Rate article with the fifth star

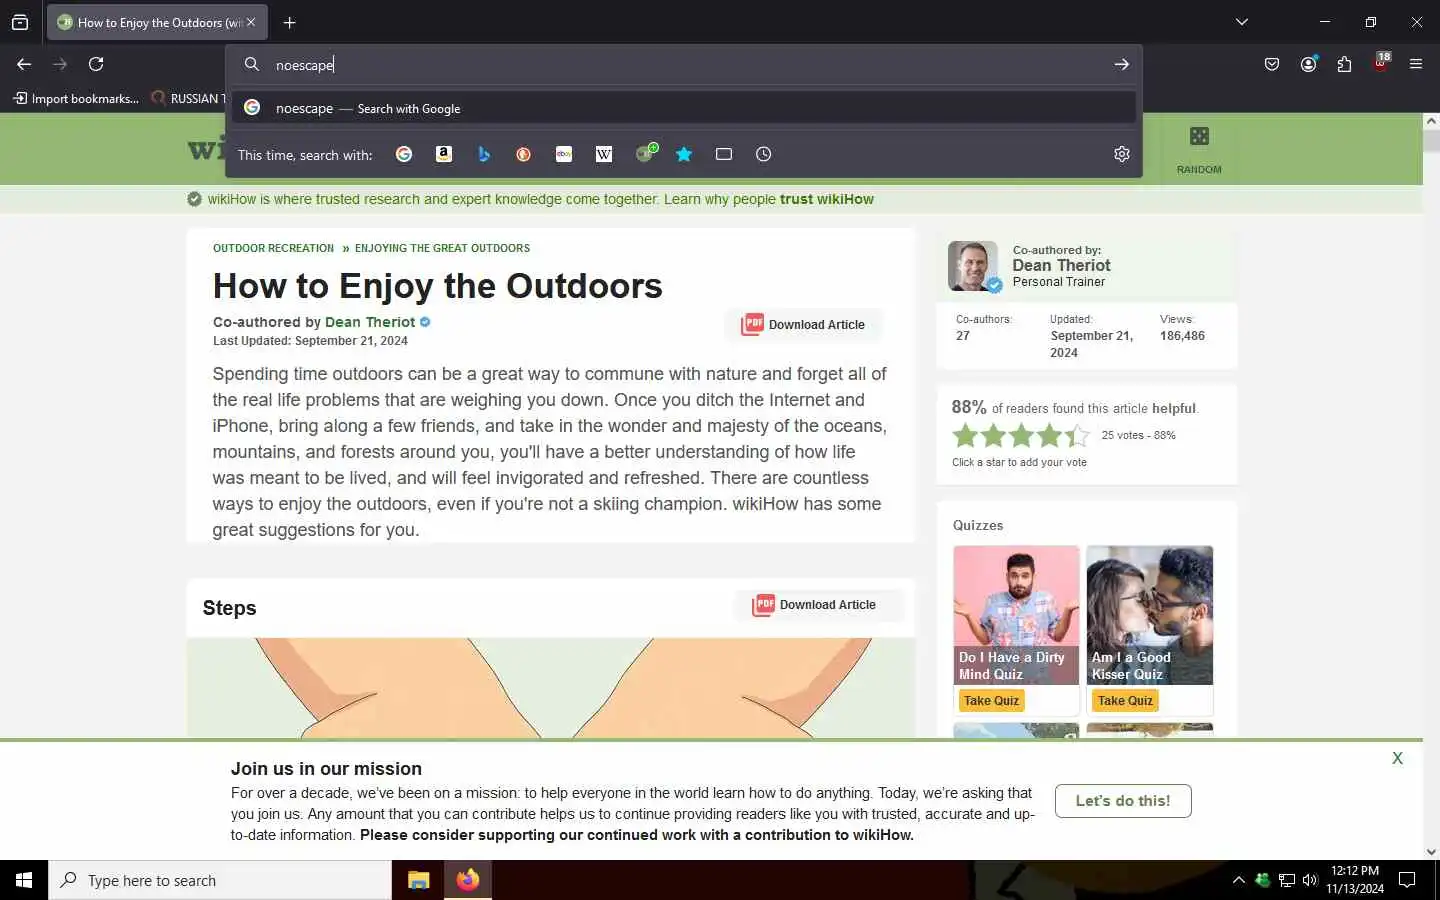pos(1077,435)
